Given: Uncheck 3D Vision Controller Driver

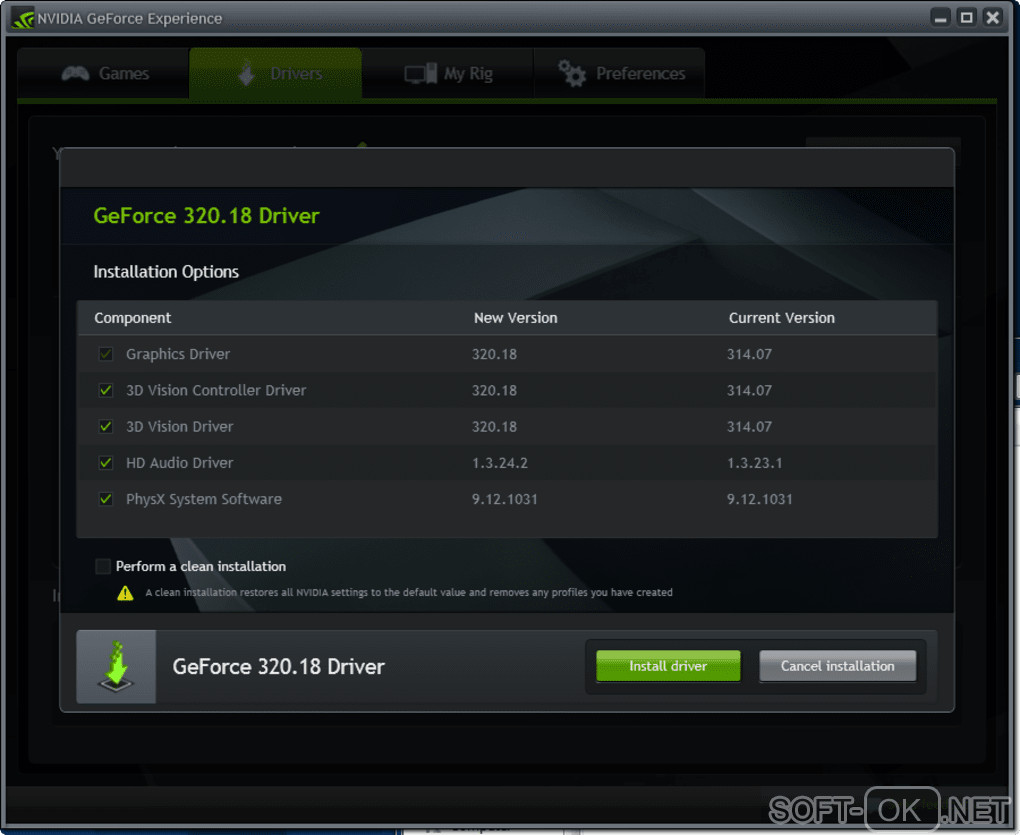Looking at the screenshot, I should point(105,390).
